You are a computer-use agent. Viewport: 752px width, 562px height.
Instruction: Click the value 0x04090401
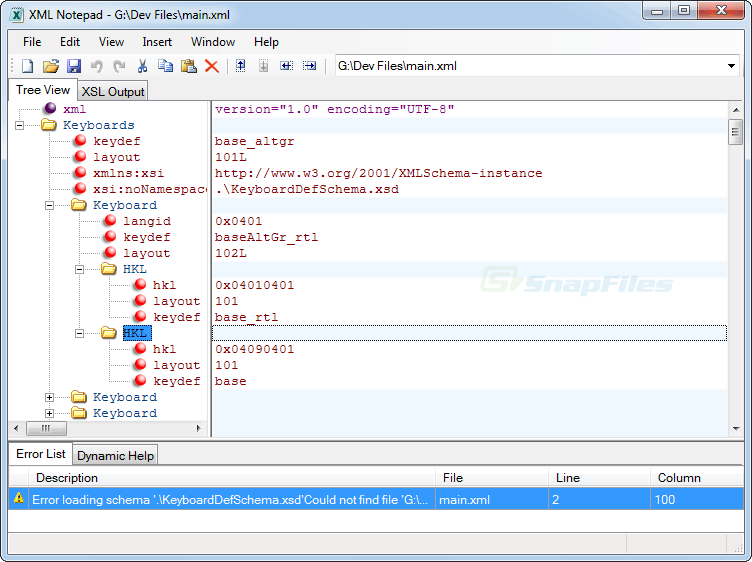(254, 349)
